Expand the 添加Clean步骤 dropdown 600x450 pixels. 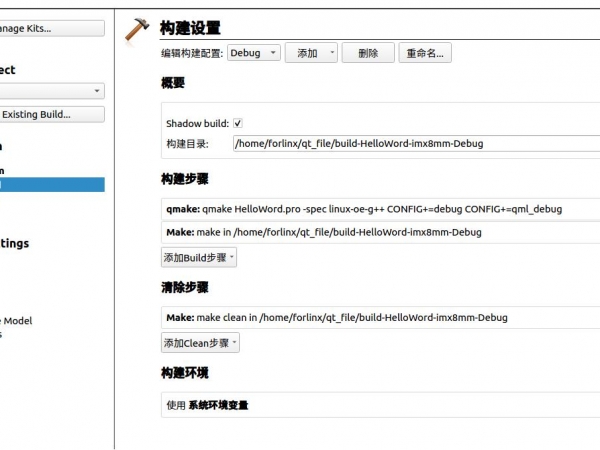pos(201,343)
